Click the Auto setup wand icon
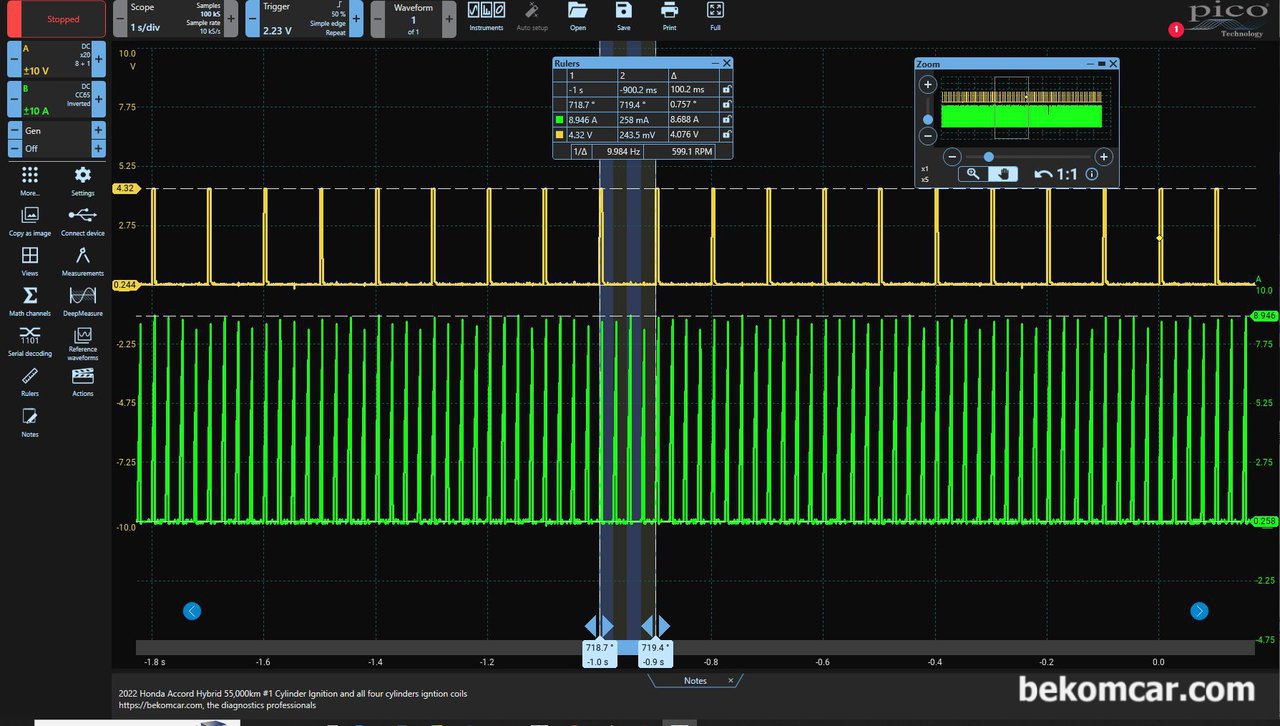The height and width of the screenshot is (726, 1280). (532, 15)
